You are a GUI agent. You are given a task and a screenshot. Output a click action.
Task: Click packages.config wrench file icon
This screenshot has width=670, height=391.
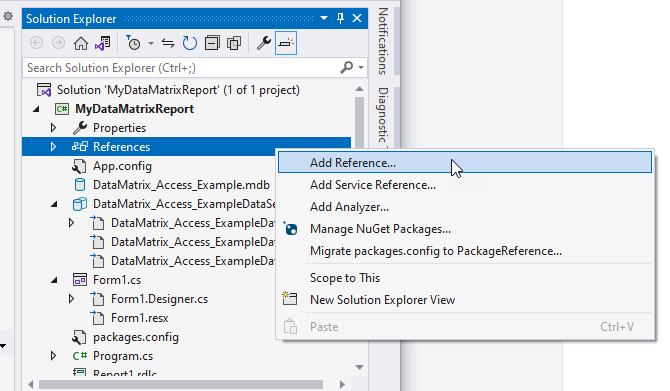pyautogui.click(x=79, y=337)
